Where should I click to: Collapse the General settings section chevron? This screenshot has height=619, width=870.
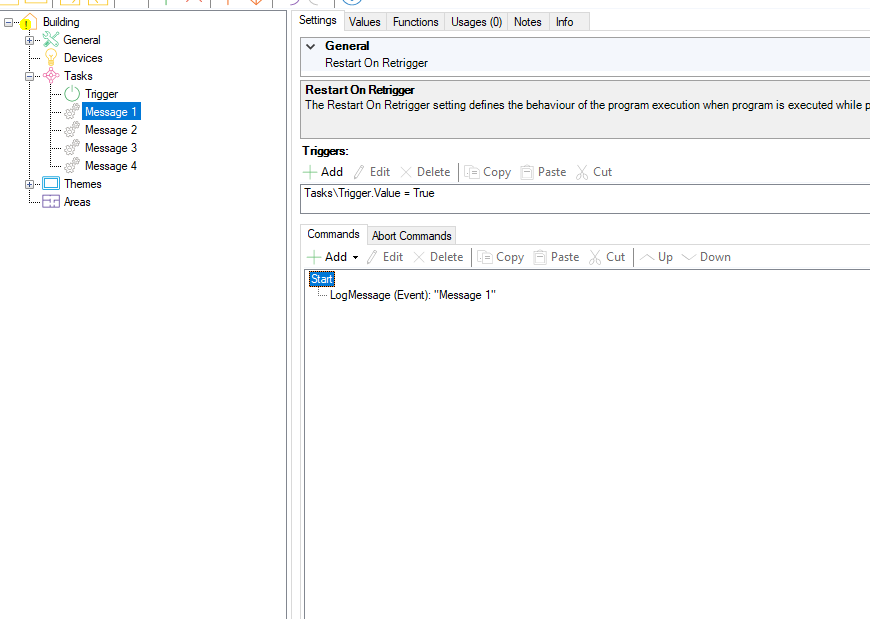pyautogui.click(x=311, y=46)
